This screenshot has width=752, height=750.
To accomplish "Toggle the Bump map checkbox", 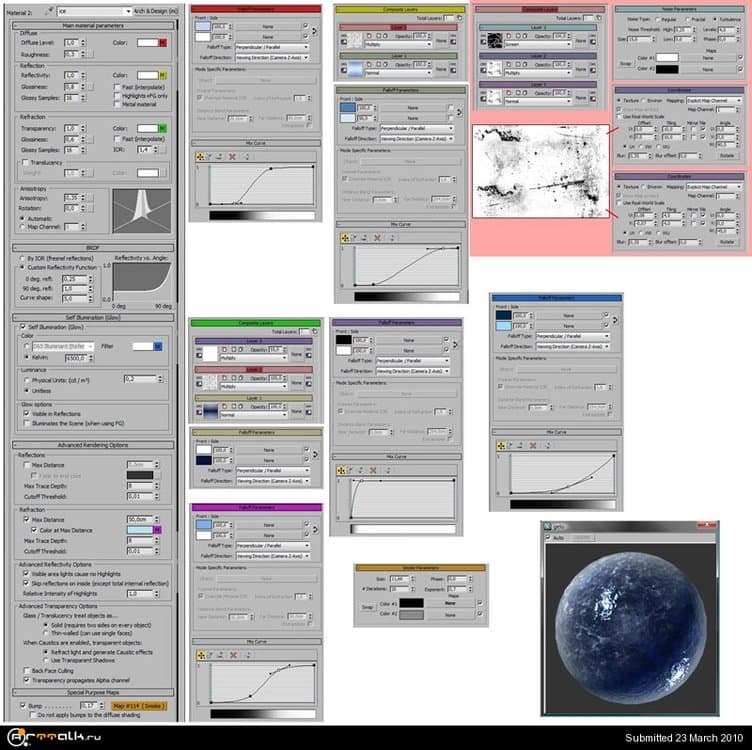I will pyautogui.click(x=22, y=705).
